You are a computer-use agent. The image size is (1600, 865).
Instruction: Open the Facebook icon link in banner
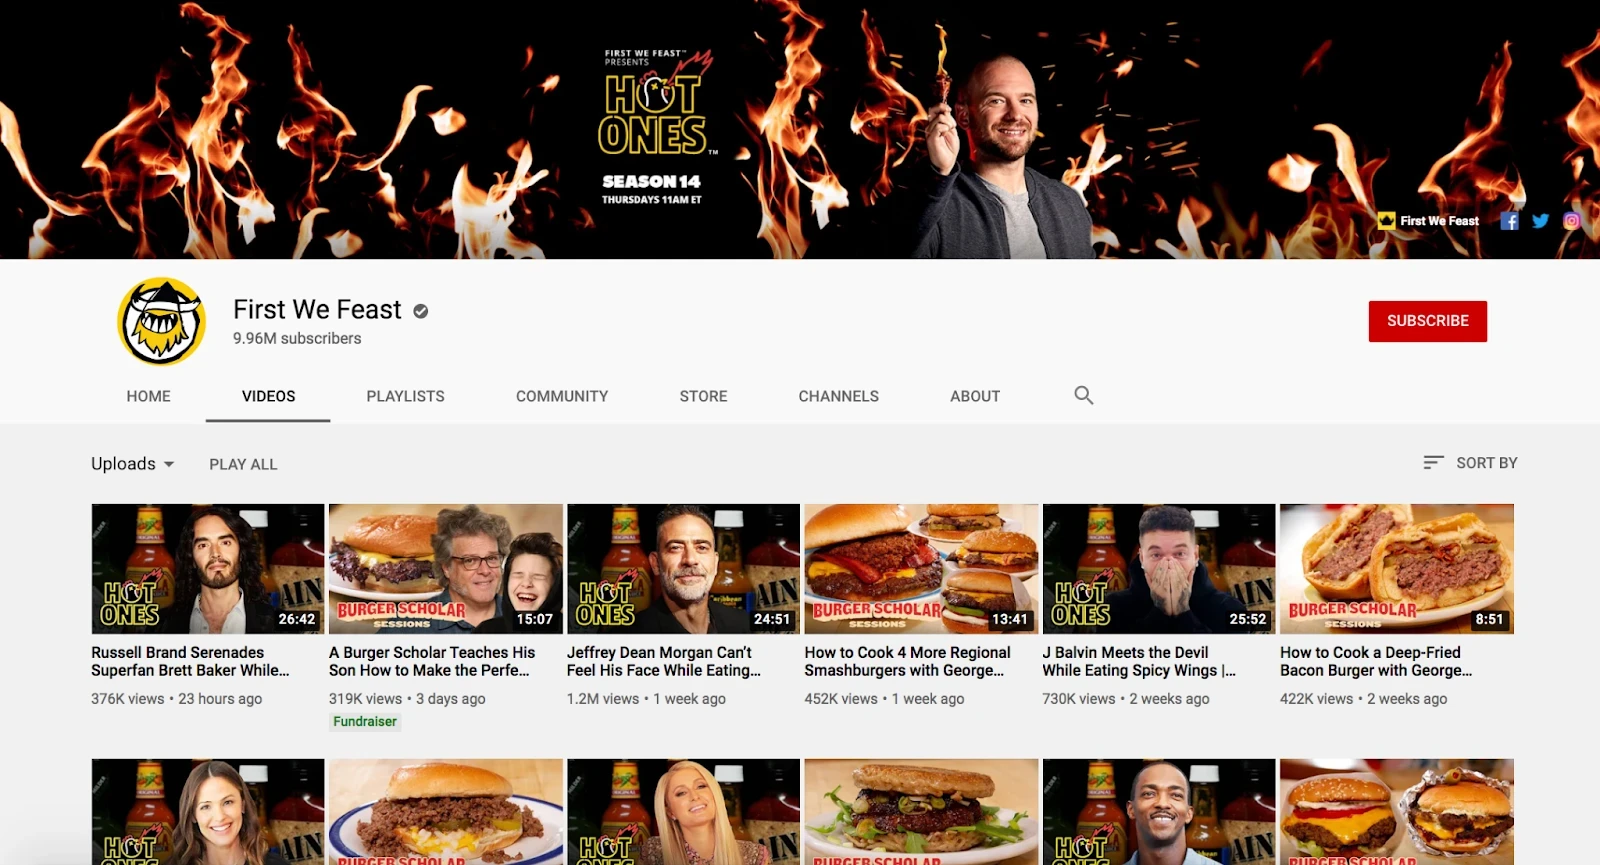pyautogui.click(x=1509, y=221)
